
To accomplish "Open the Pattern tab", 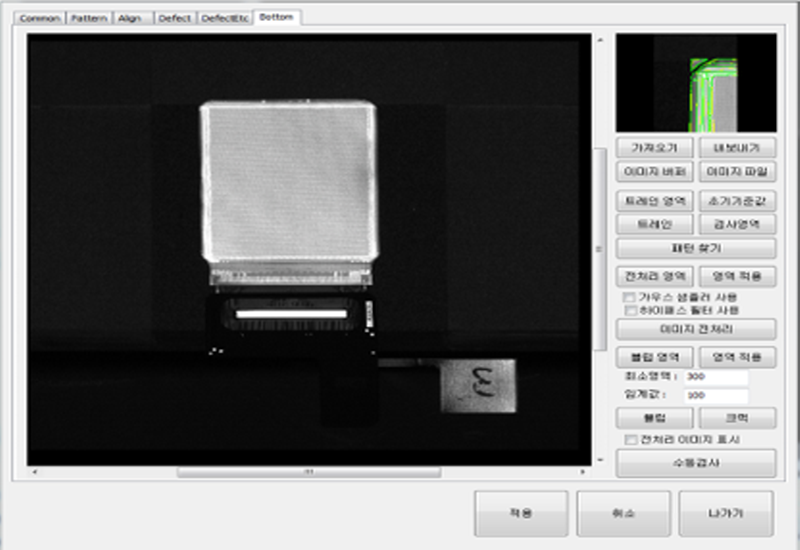I will 89,18.
